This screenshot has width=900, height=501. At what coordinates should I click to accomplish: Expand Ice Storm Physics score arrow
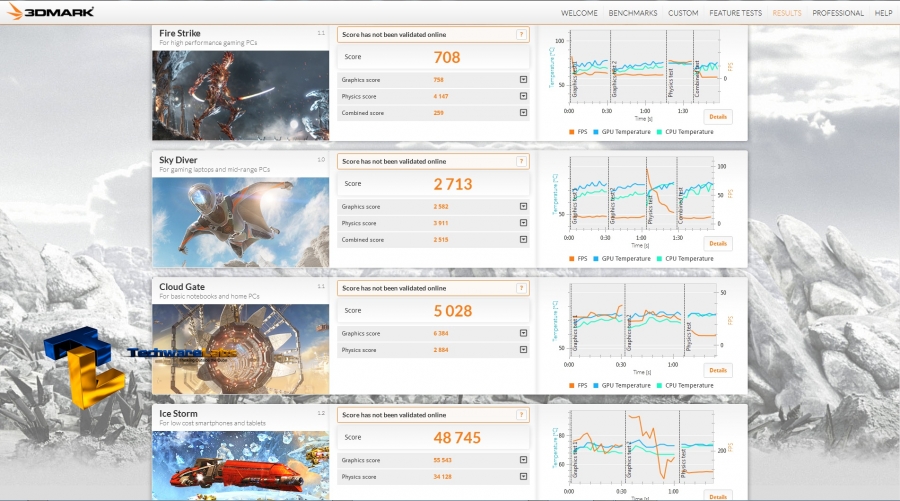pos(523,477)
